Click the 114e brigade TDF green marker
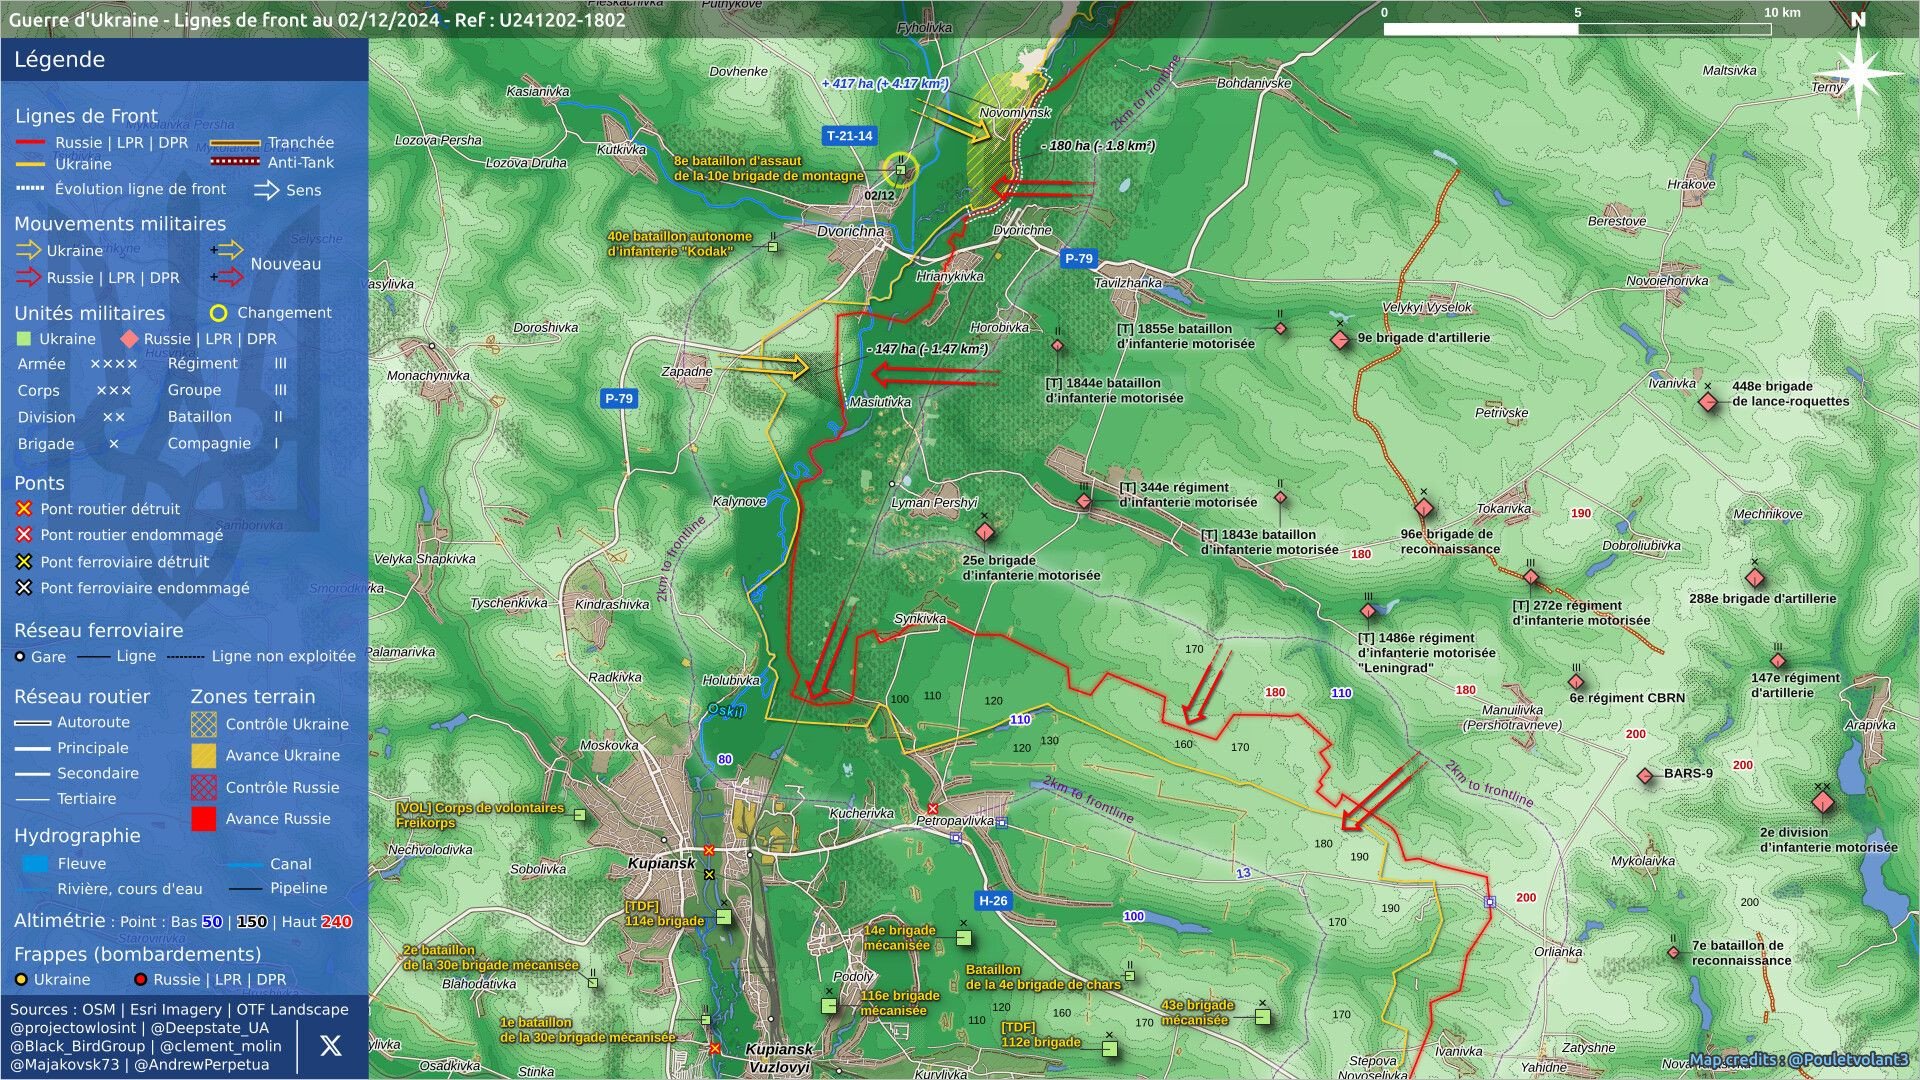 point(723,917)
